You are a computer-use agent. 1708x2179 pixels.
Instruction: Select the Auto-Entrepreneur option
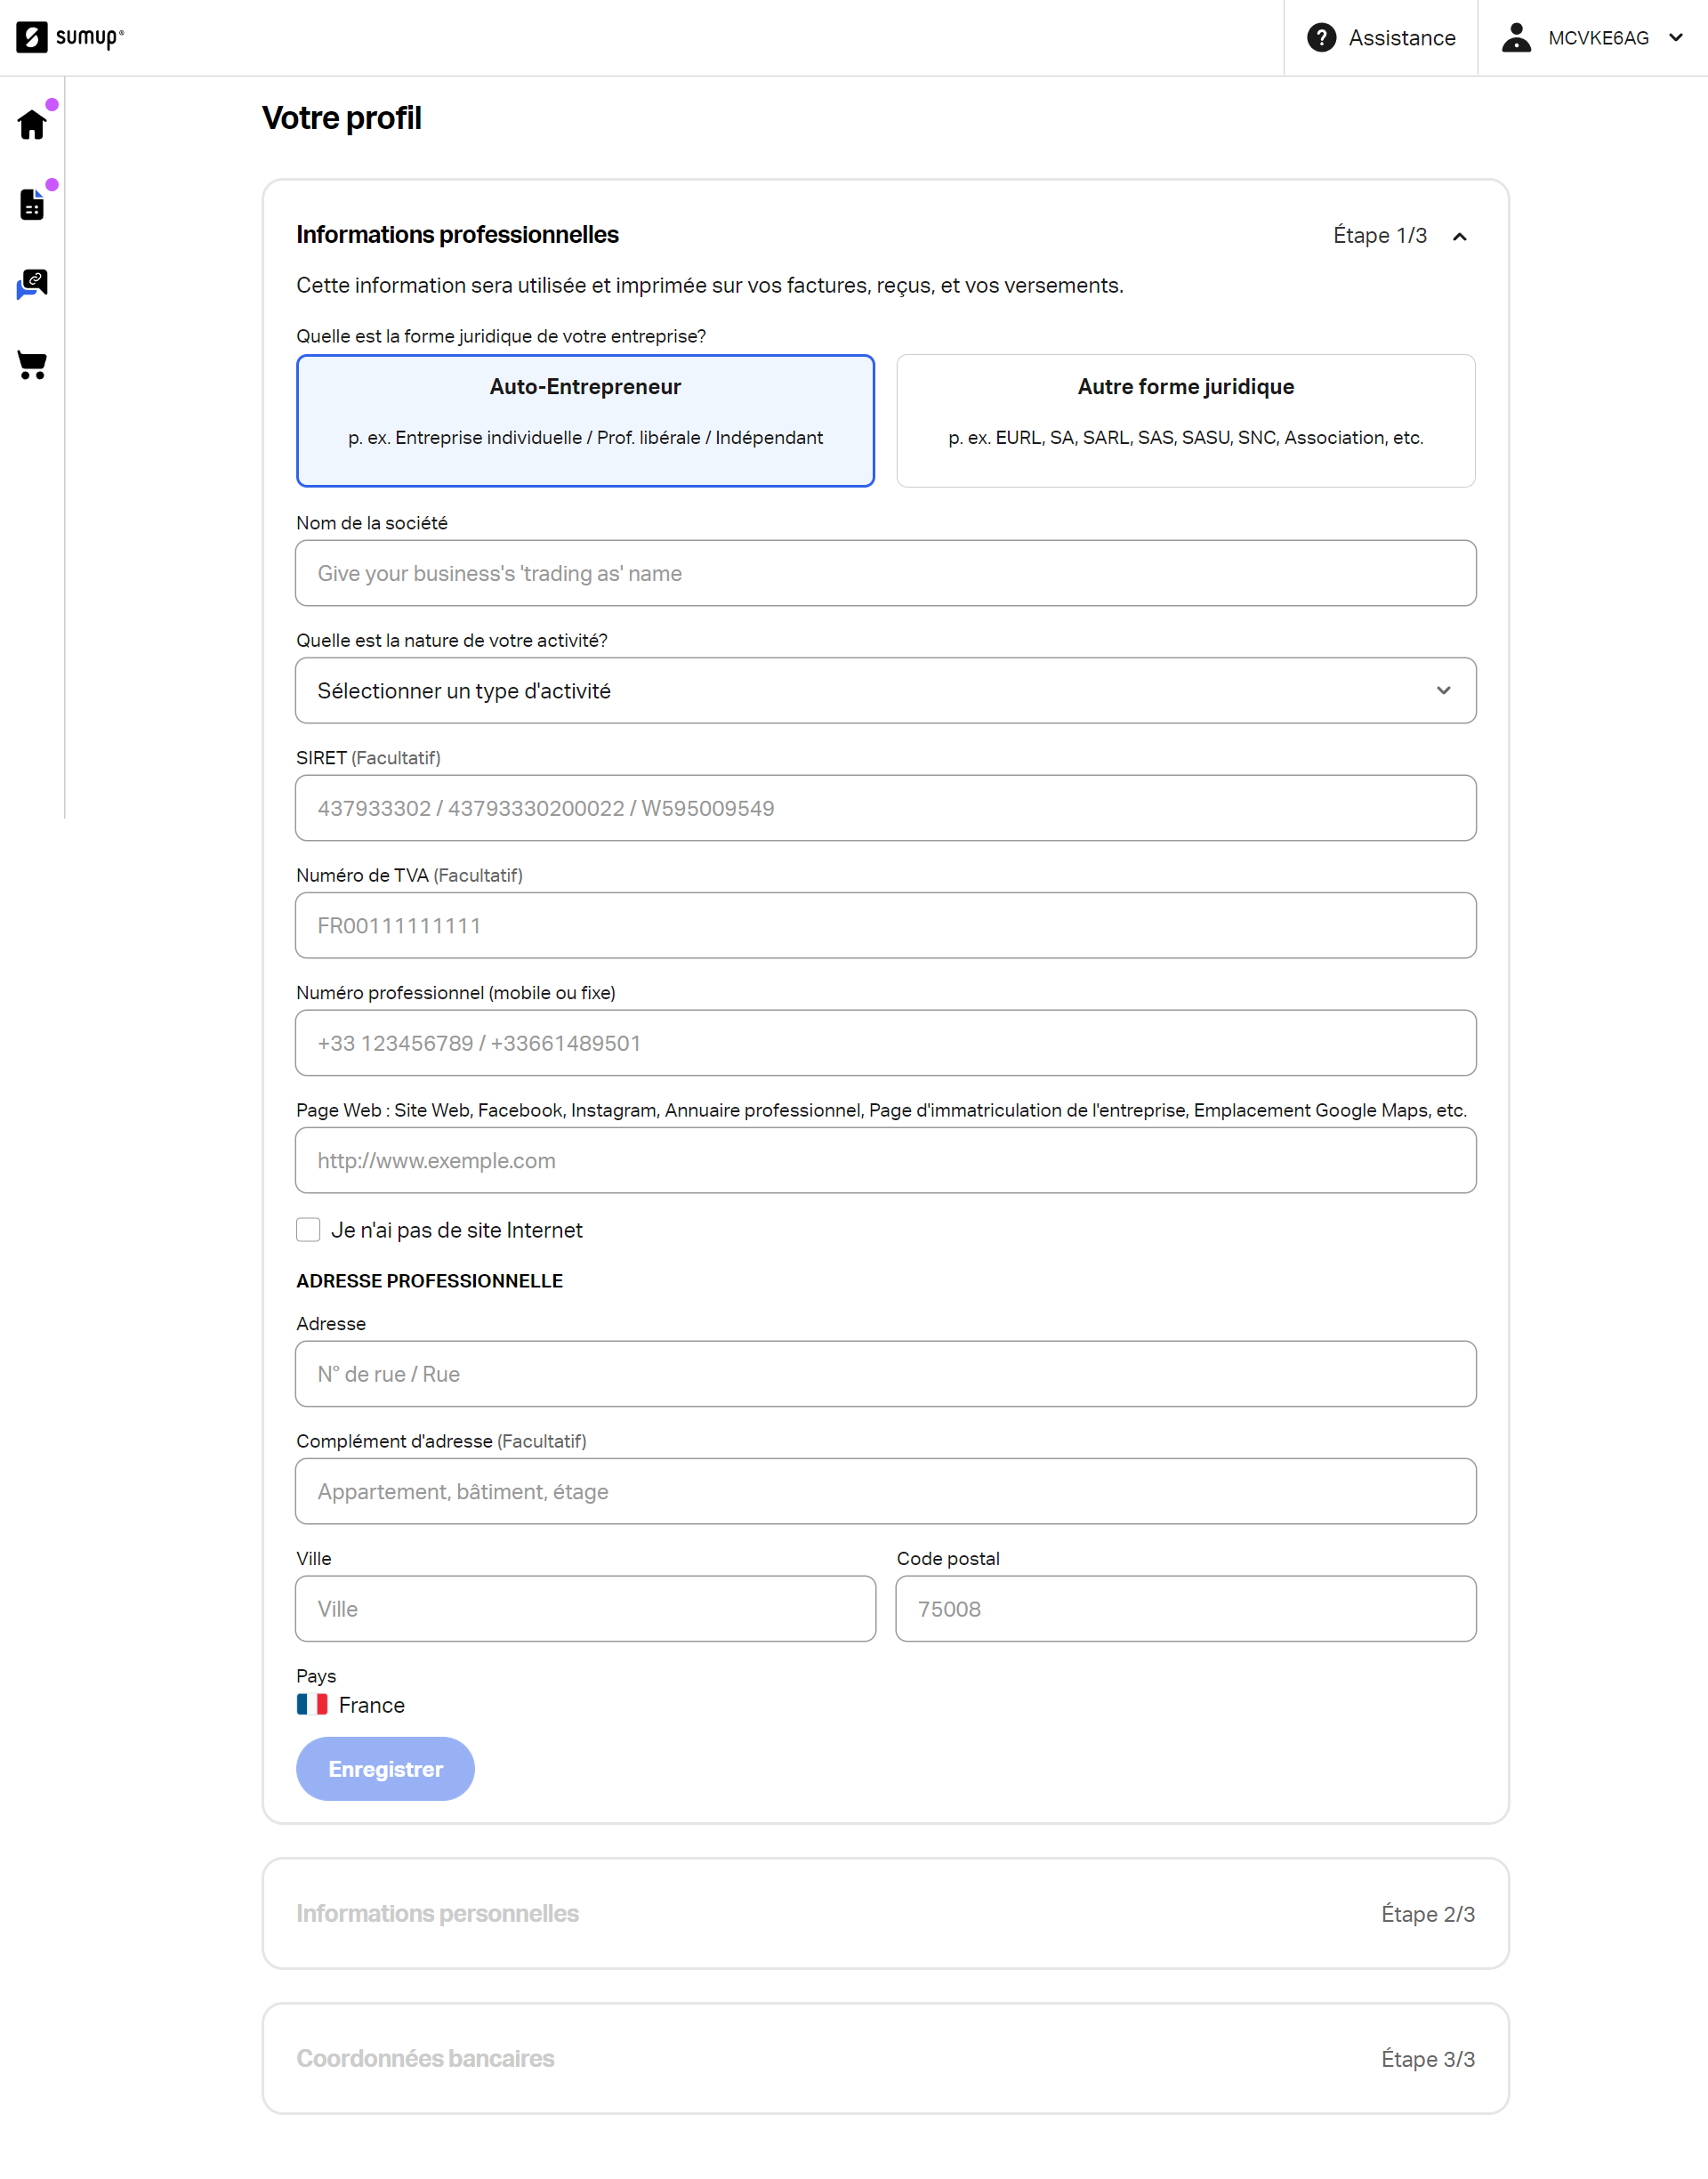pyautogui.click(x=585, y=420)
